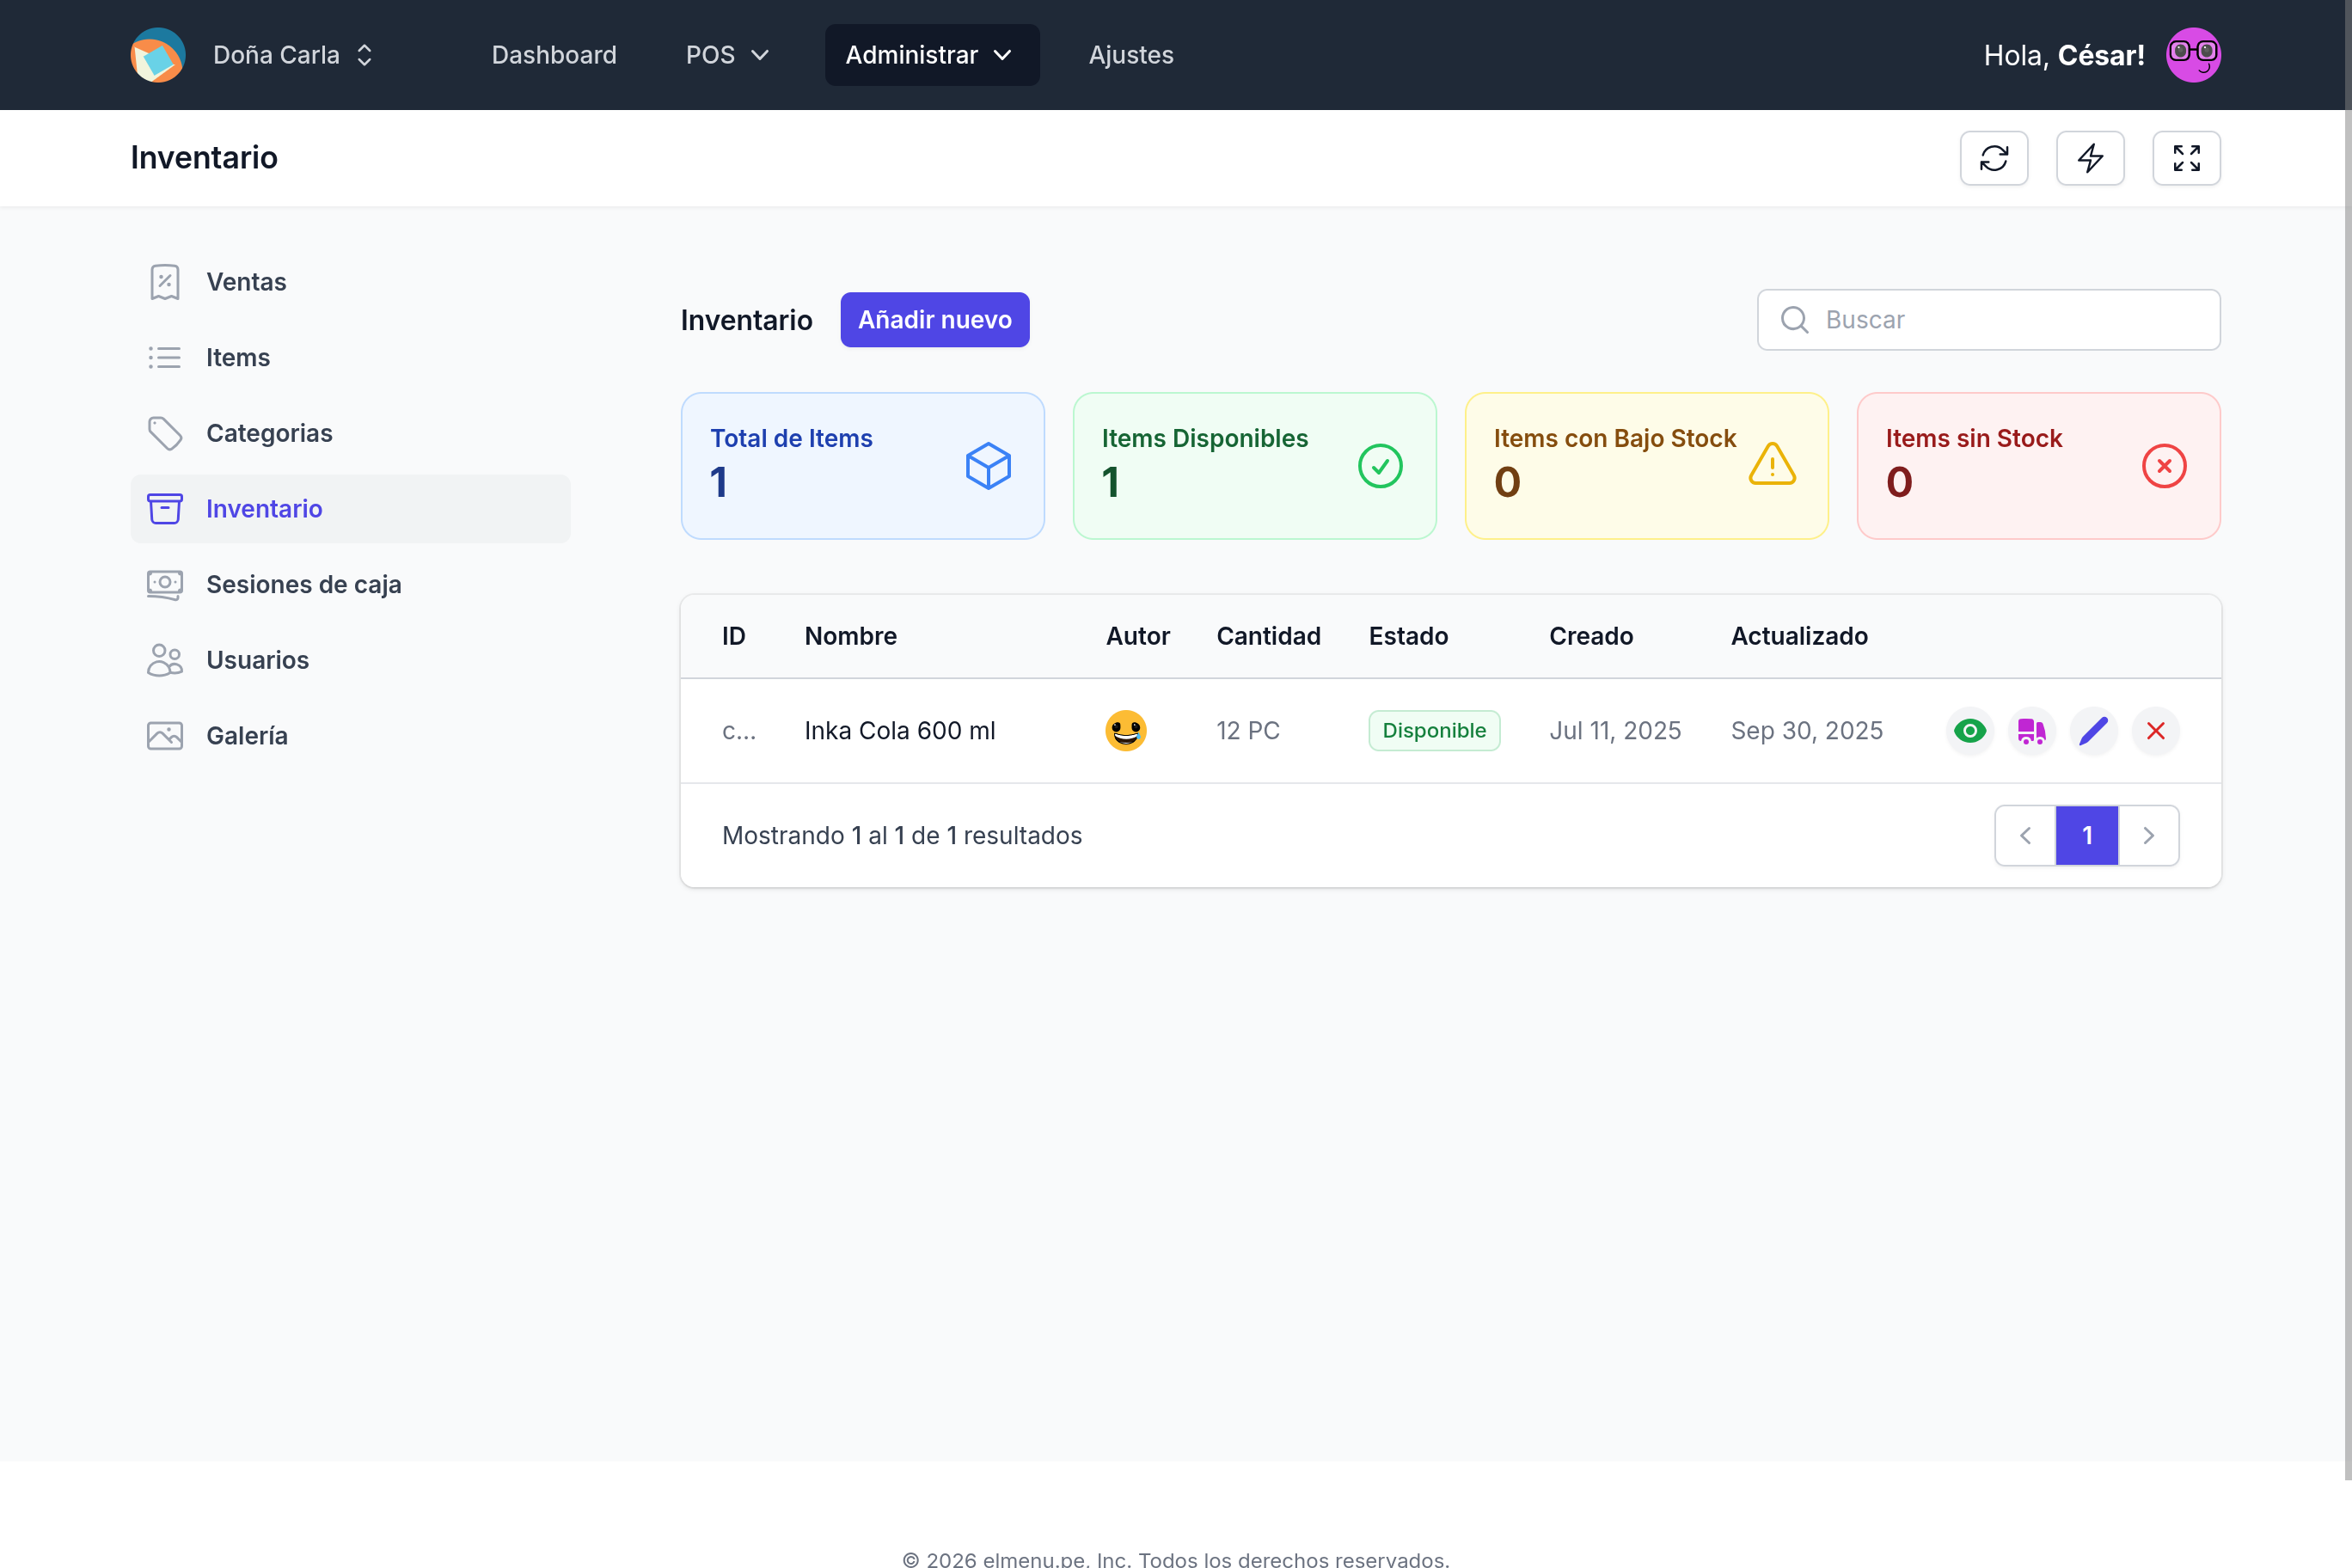Toggle fullscreen with the expand icon
Viewport: 2352px width, 1568px height.
coord(2186,158)
